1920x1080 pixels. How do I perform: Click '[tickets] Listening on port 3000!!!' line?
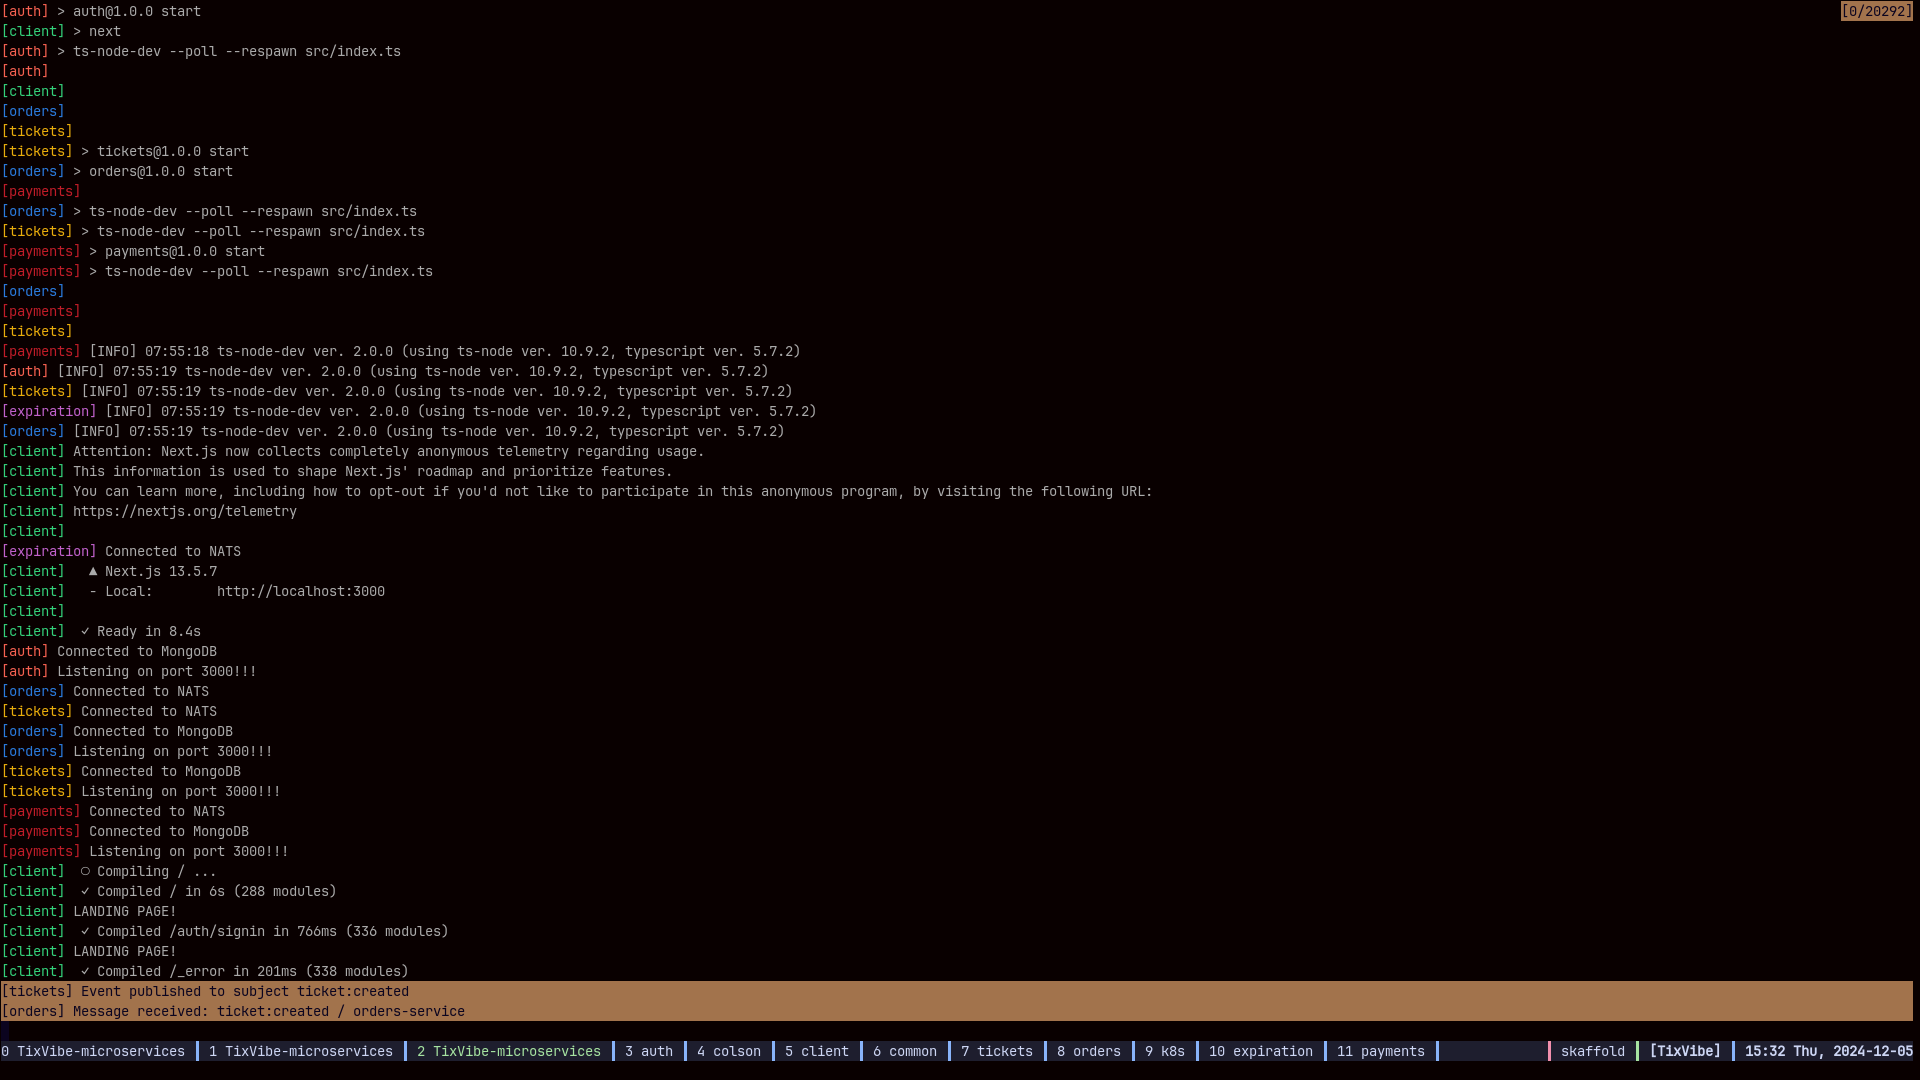[x=141, y=791]
